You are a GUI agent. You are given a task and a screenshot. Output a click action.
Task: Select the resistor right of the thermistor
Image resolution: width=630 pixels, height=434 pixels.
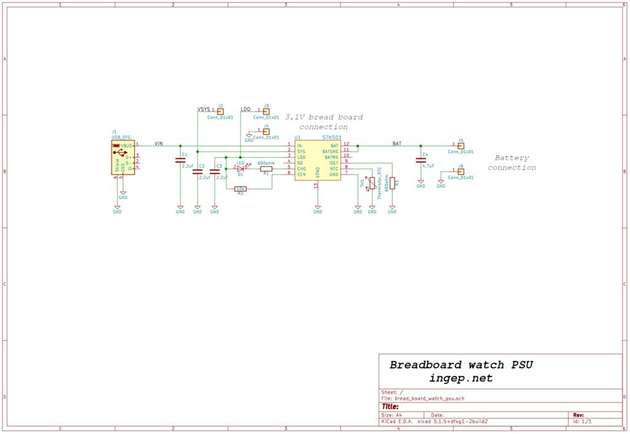point(392,183)
